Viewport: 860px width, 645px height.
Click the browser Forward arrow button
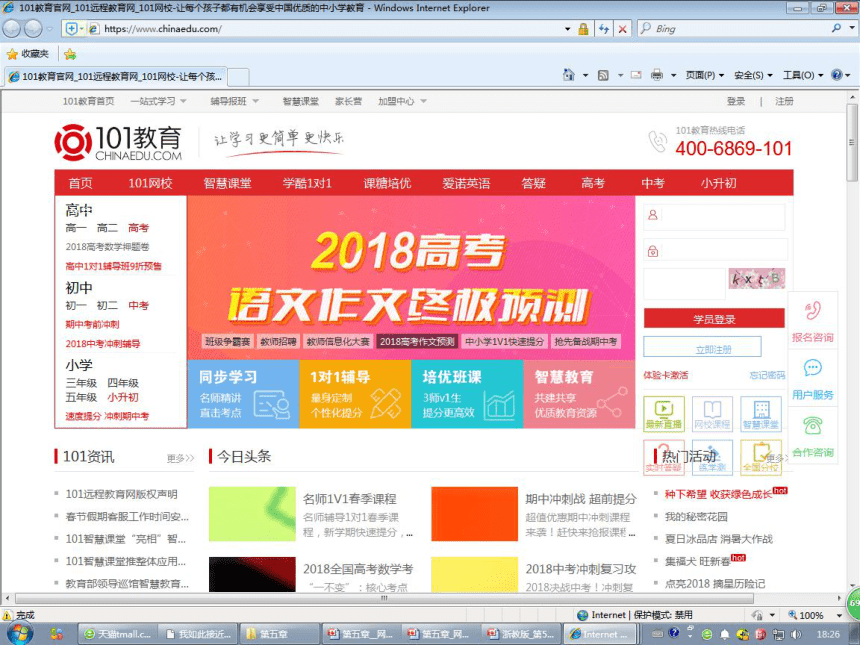(33, 29)
